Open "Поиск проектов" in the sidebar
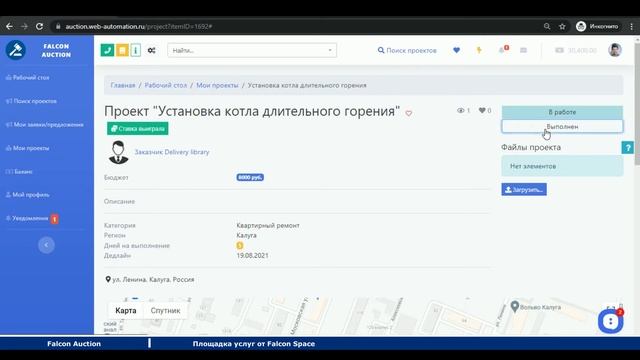Image resolution: width=640 pixels, height=360 pixels. coord(31,101)
